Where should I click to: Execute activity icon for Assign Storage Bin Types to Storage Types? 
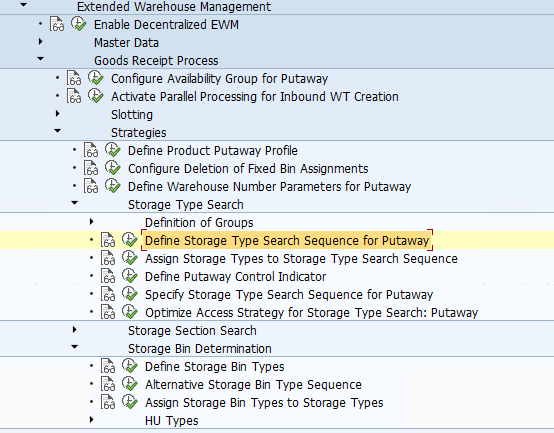[x=130, y=402]
